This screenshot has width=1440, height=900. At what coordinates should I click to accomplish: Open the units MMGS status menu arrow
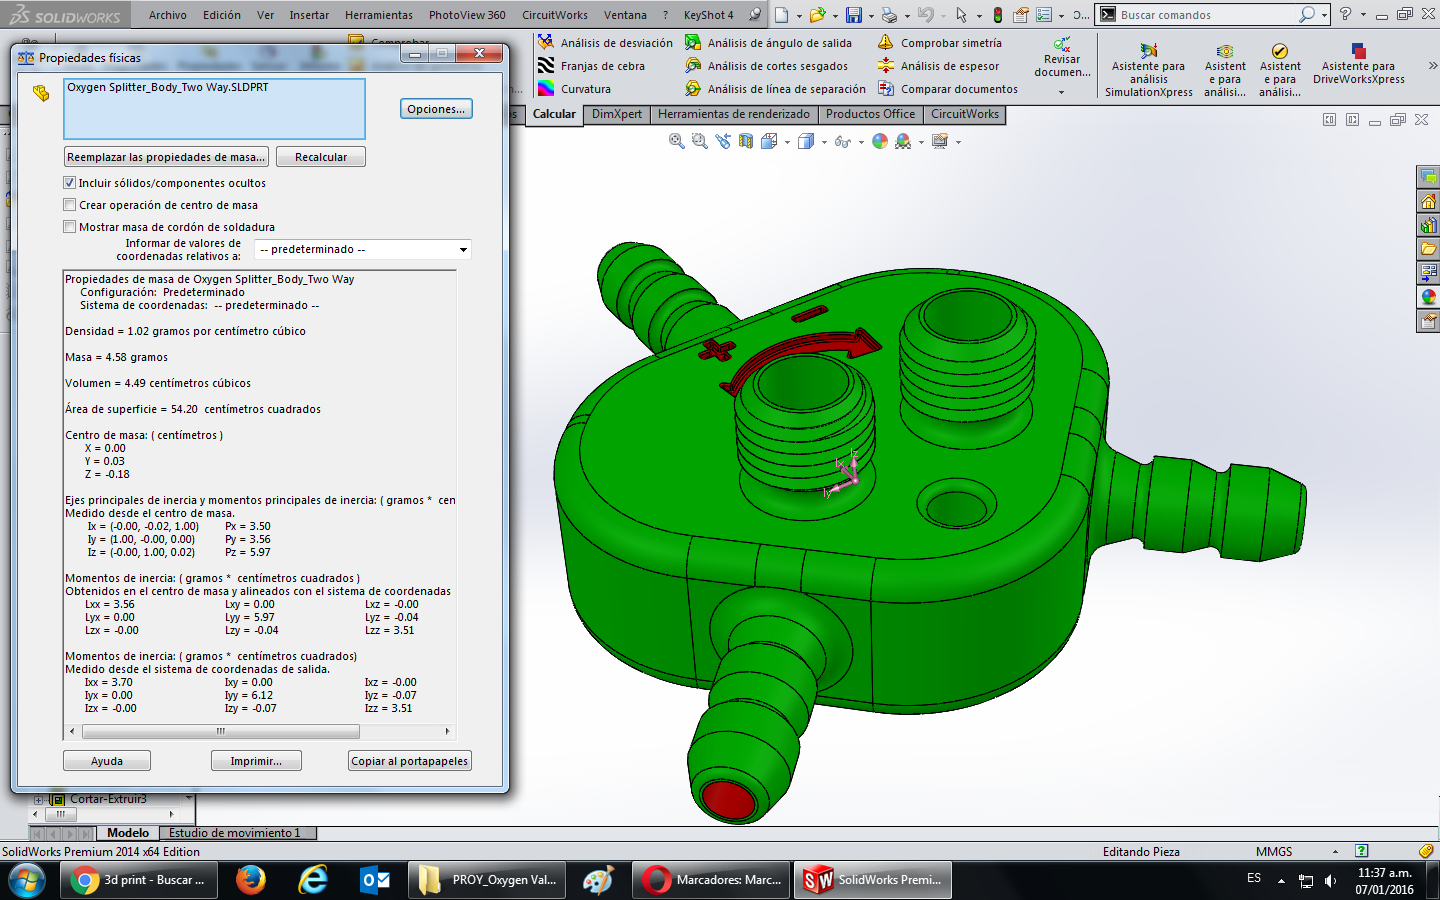tap(1335, 852)
